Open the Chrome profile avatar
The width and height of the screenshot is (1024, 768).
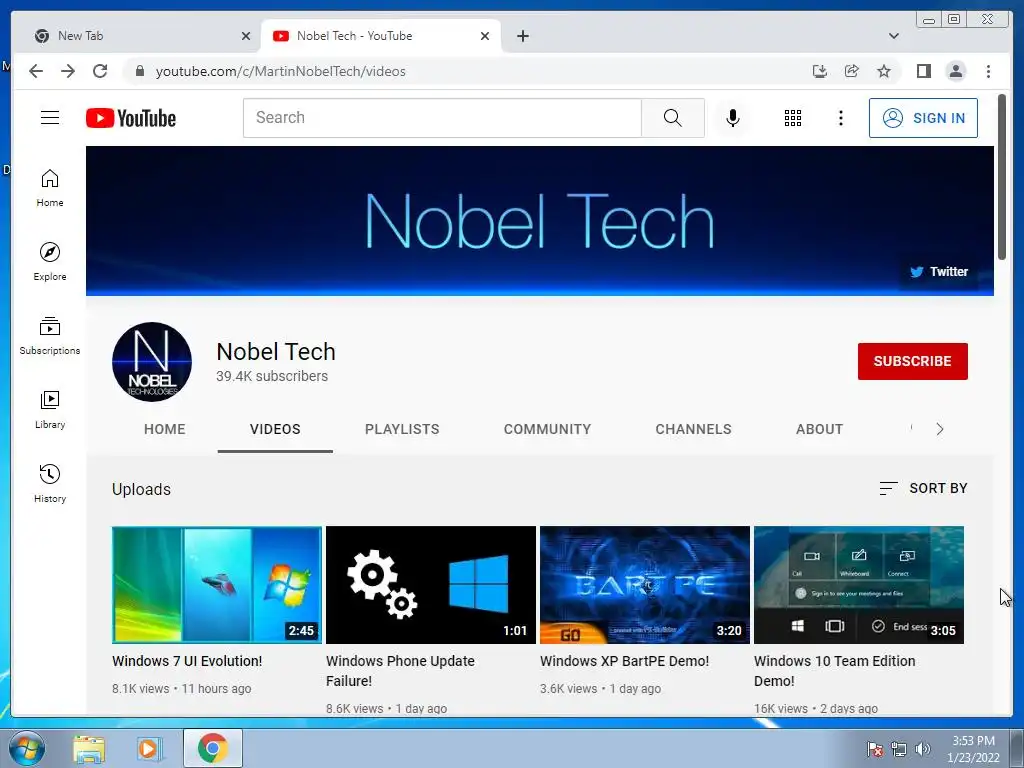pos(955,71)
